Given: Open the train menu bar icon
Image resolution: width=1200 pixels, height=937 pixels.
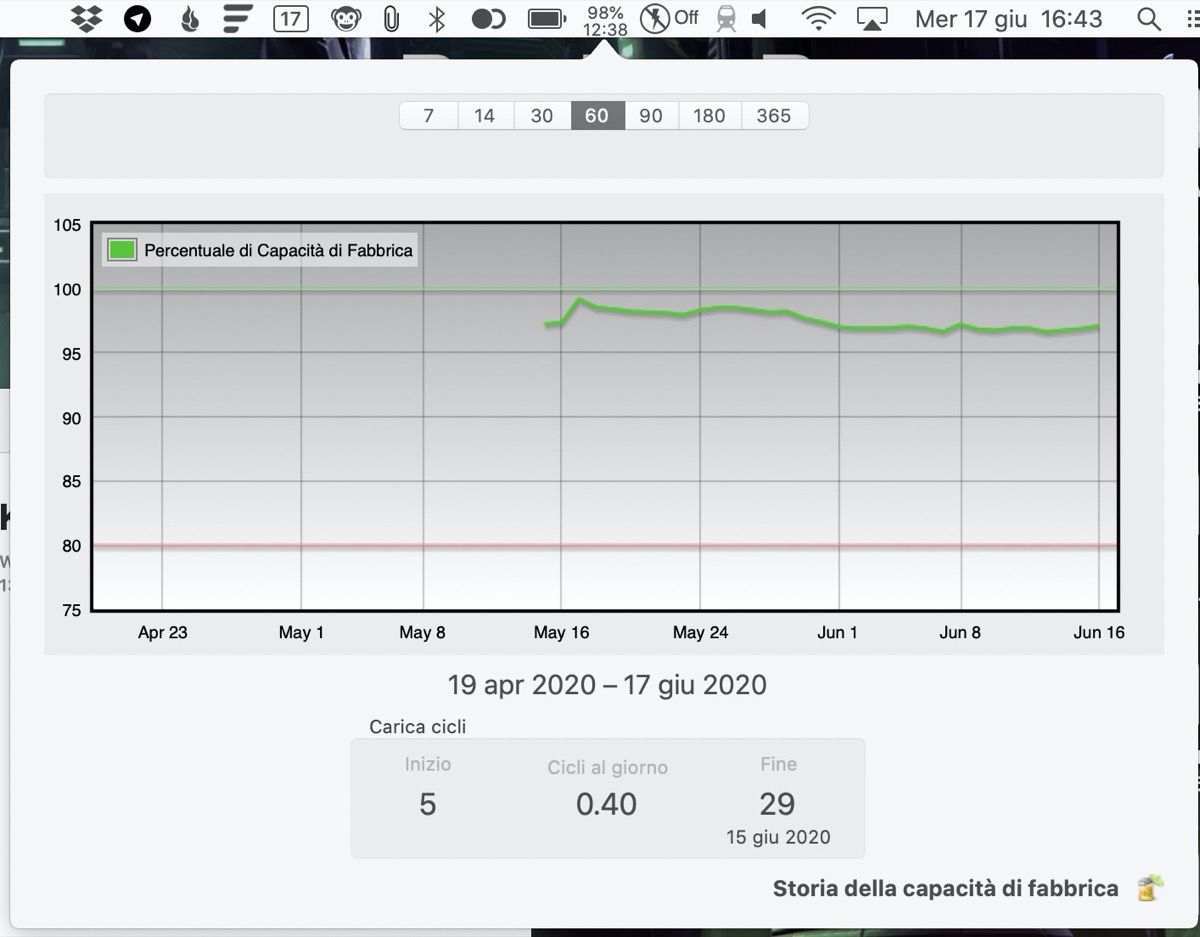Looking at the screenshot, I should pyautogui.click(x=727, y=18).
